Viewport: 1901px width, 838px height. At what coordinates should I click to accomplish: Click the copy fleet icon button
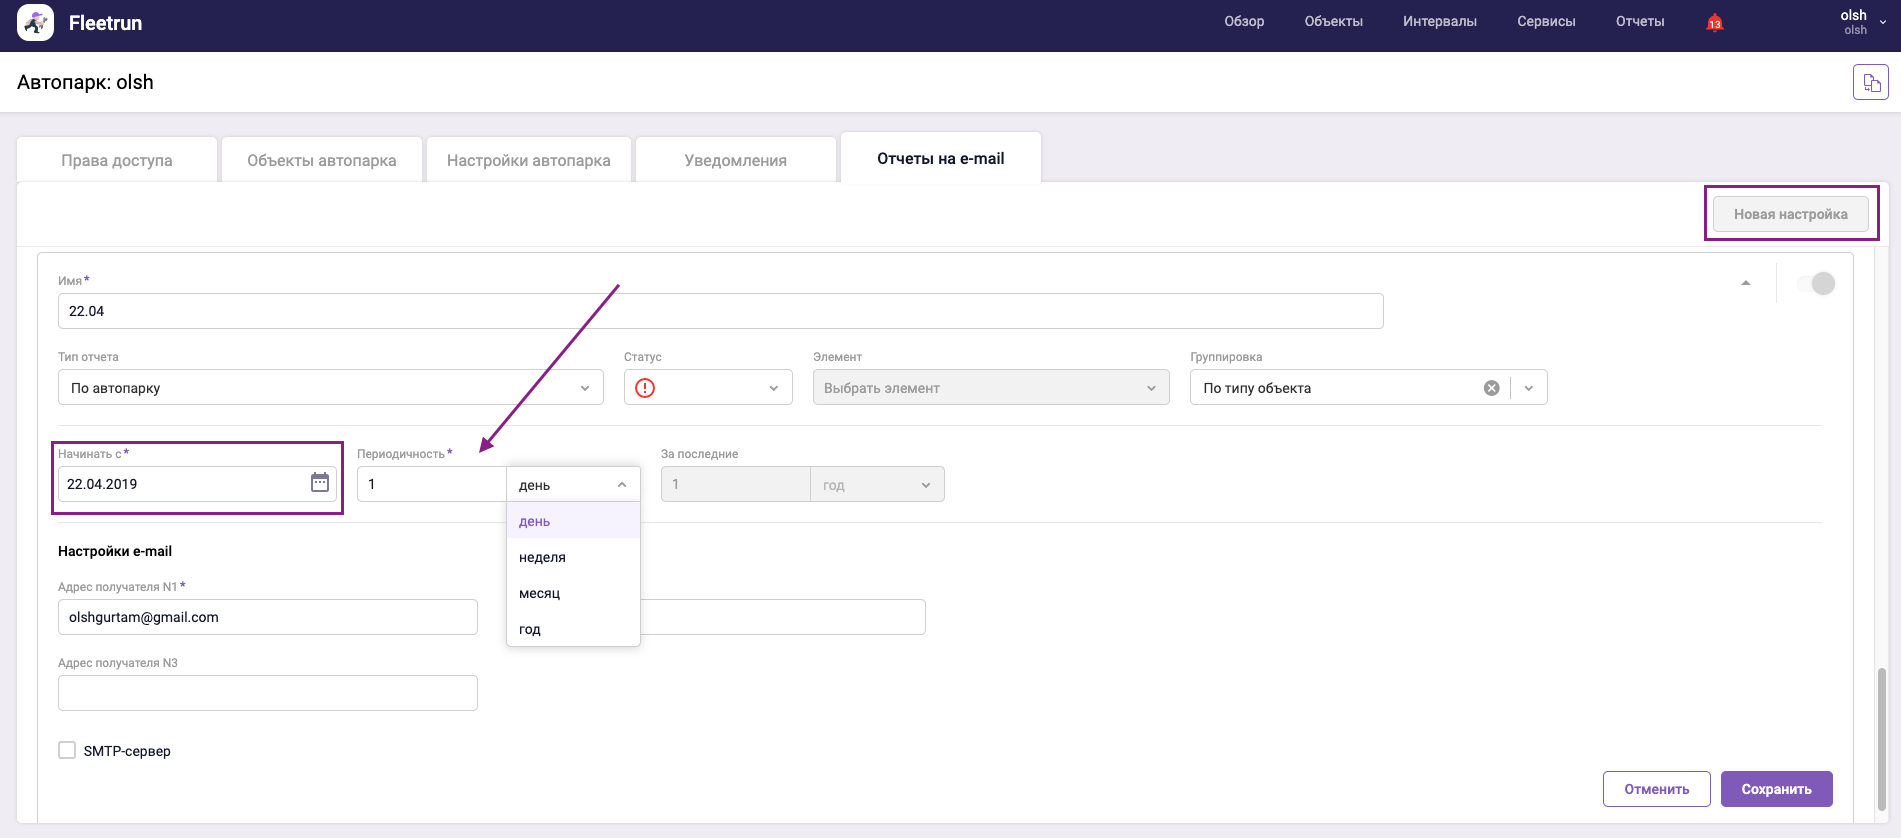pos(1870,83)
